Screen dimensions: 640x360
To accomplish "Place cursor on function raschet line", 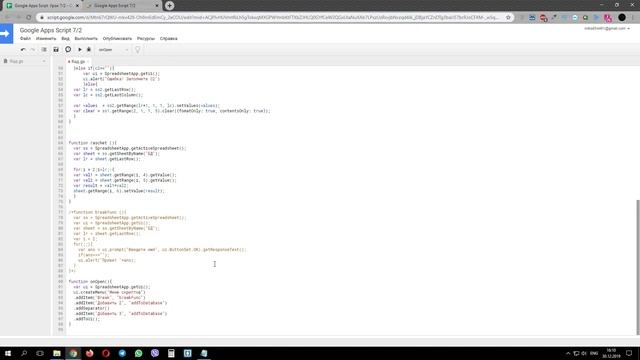I will 93,143.
